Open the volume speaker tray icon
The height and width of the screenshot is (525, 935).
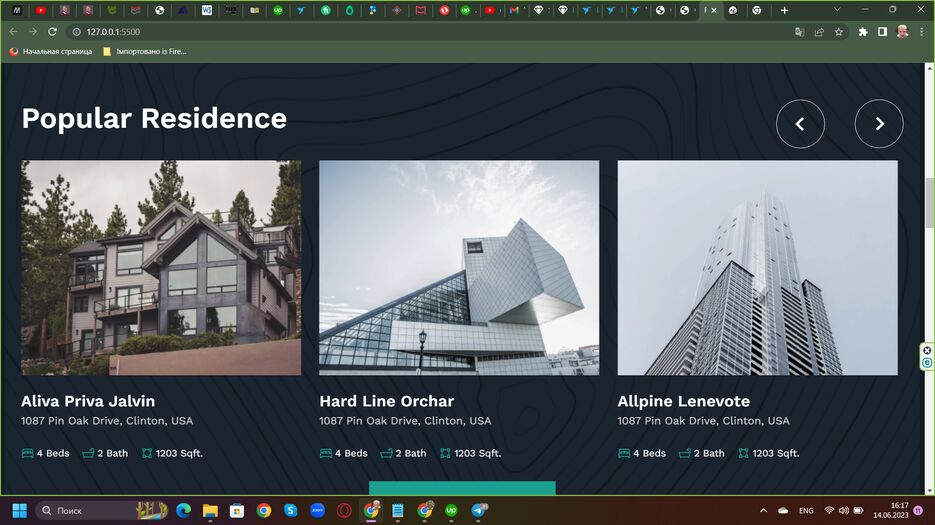tap(844, 511)
